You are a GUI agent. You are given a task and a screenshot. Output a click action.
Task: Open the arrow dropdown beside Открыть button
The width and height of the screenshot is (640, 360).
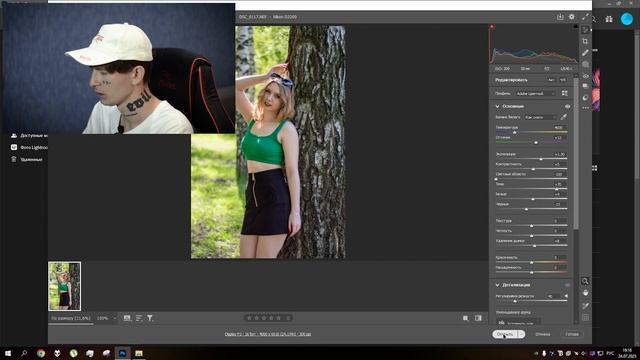coord(521,334)
